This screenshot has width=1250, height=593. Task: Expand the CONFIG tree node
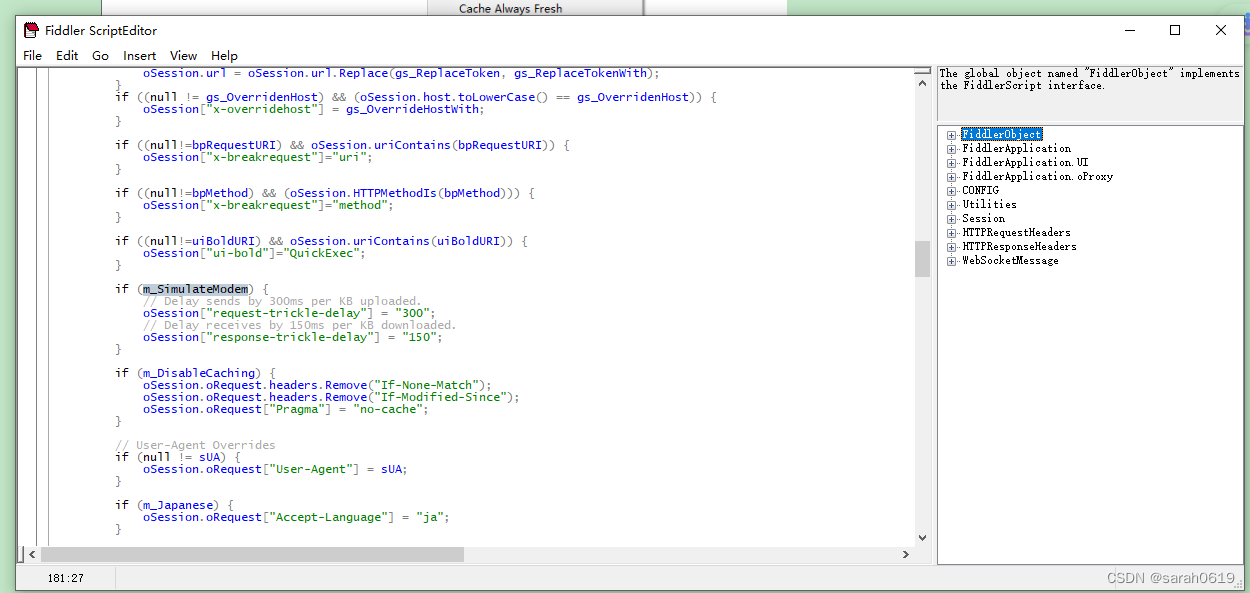(952, 190)
